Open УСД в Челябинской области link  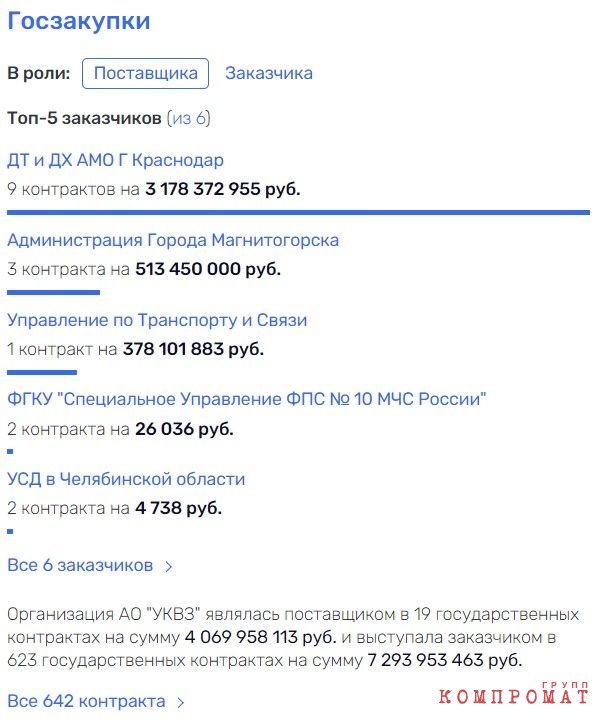pyautogui.click(x=126, y=479)
